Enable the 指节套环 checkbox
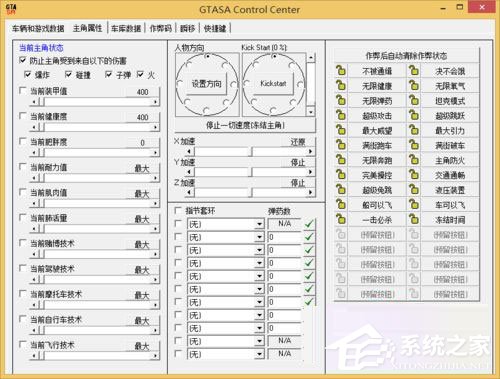Screen dimensions: 500x379 coord(178,210)
